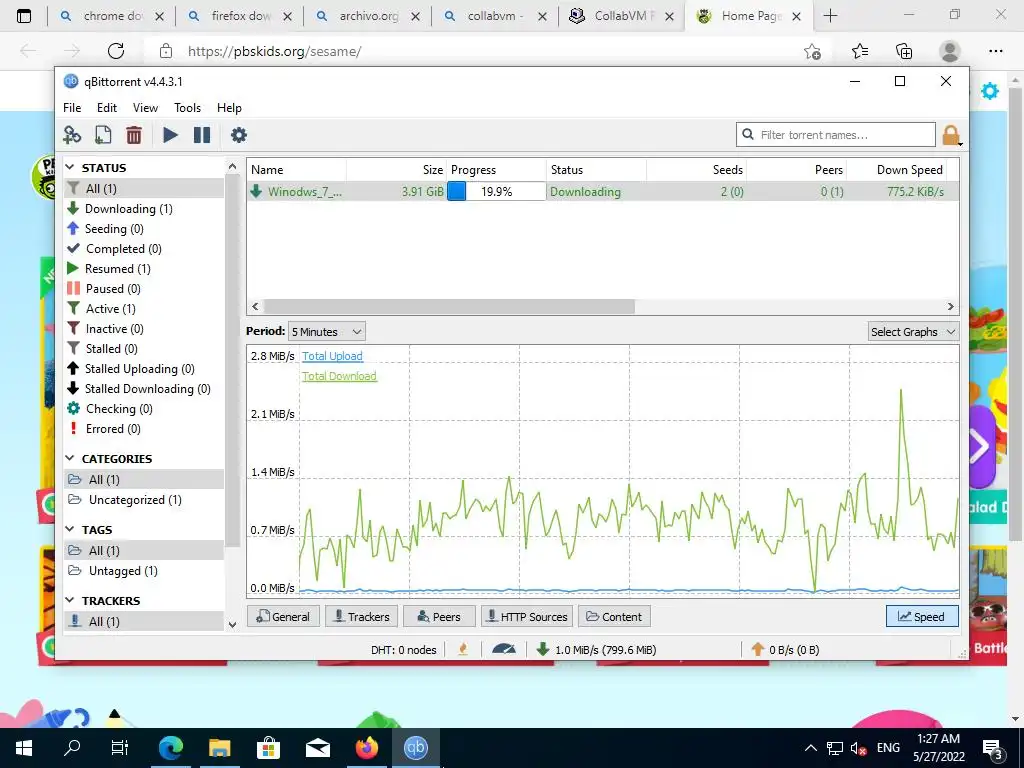Screen dimensions: 1024x768
Task: Open Firefox from the taskbar
Action: coord(366,747)
